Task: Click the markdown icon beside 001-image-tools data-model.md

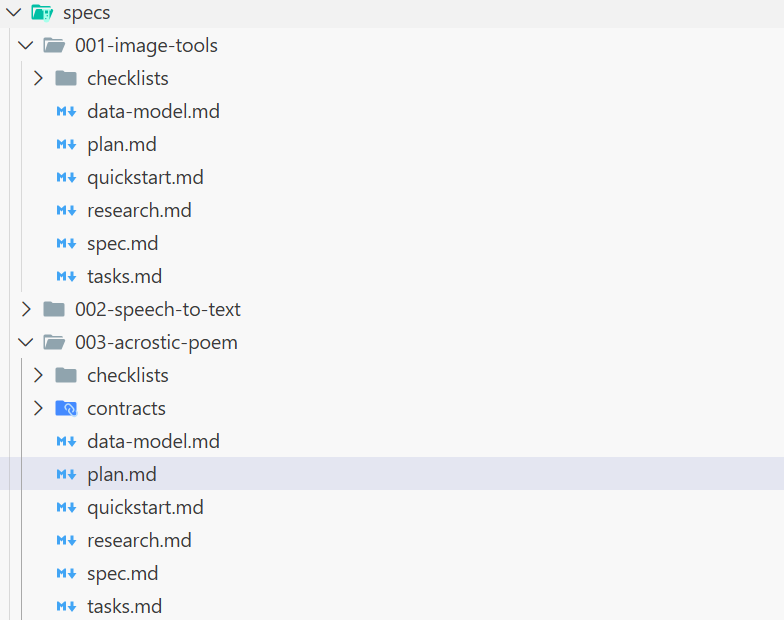Action: (x=66, y=112)
